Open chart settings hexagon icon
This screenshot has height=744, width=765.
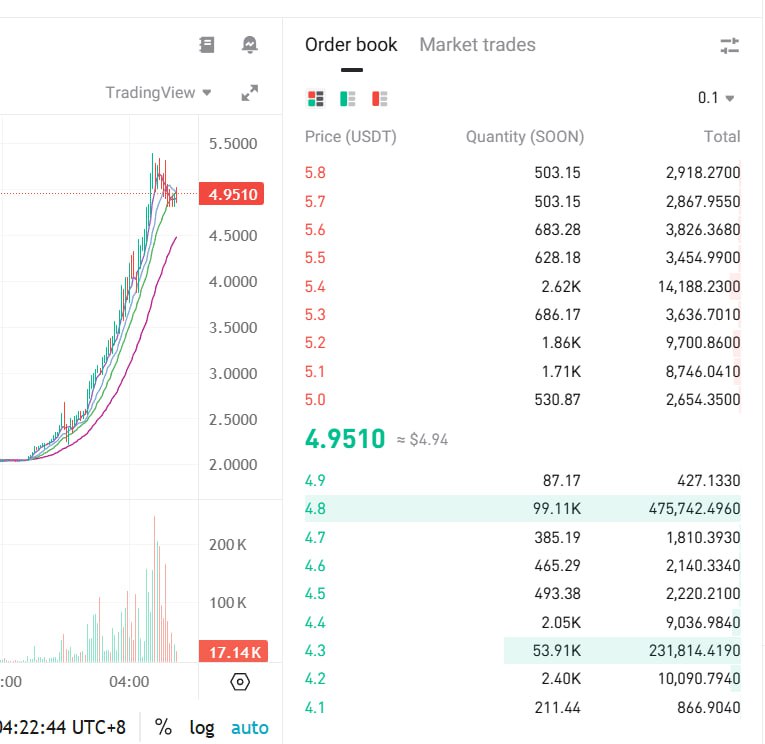click(x=240, y=682)
